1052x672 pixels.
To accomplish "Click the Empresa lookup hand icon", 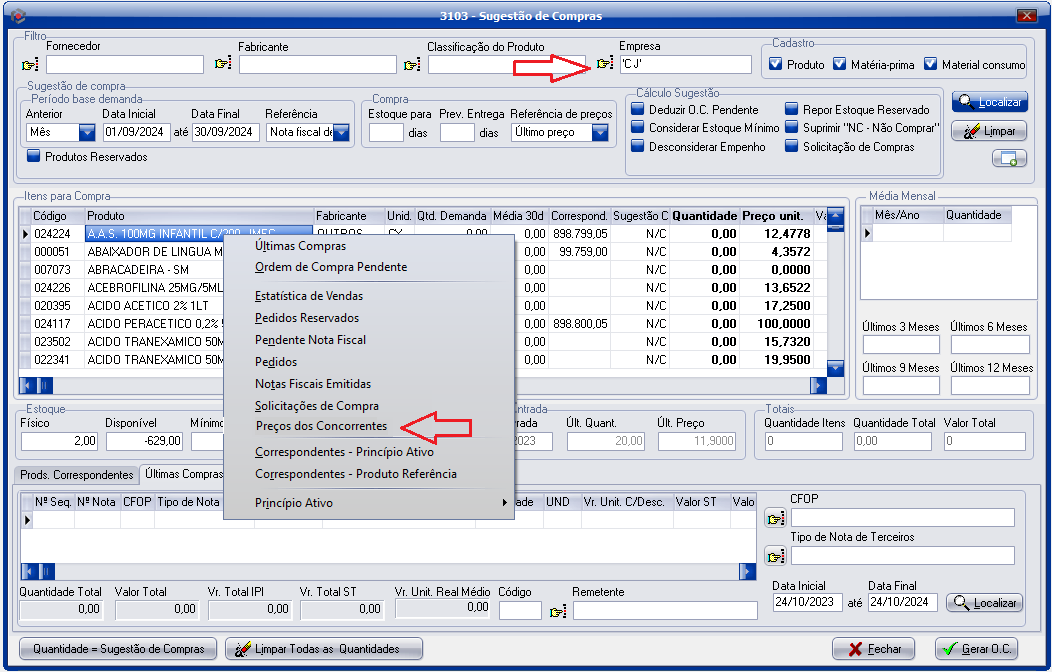I will point(603,65).
